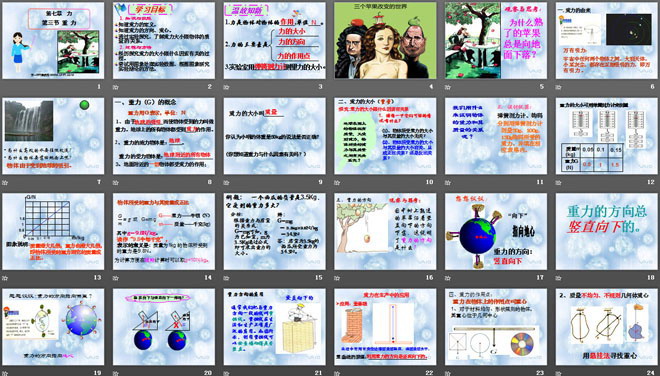Select slide 22 brick wall plumb line thumbnail
Screen dimensions: 660x376
[x=385, y=327]
